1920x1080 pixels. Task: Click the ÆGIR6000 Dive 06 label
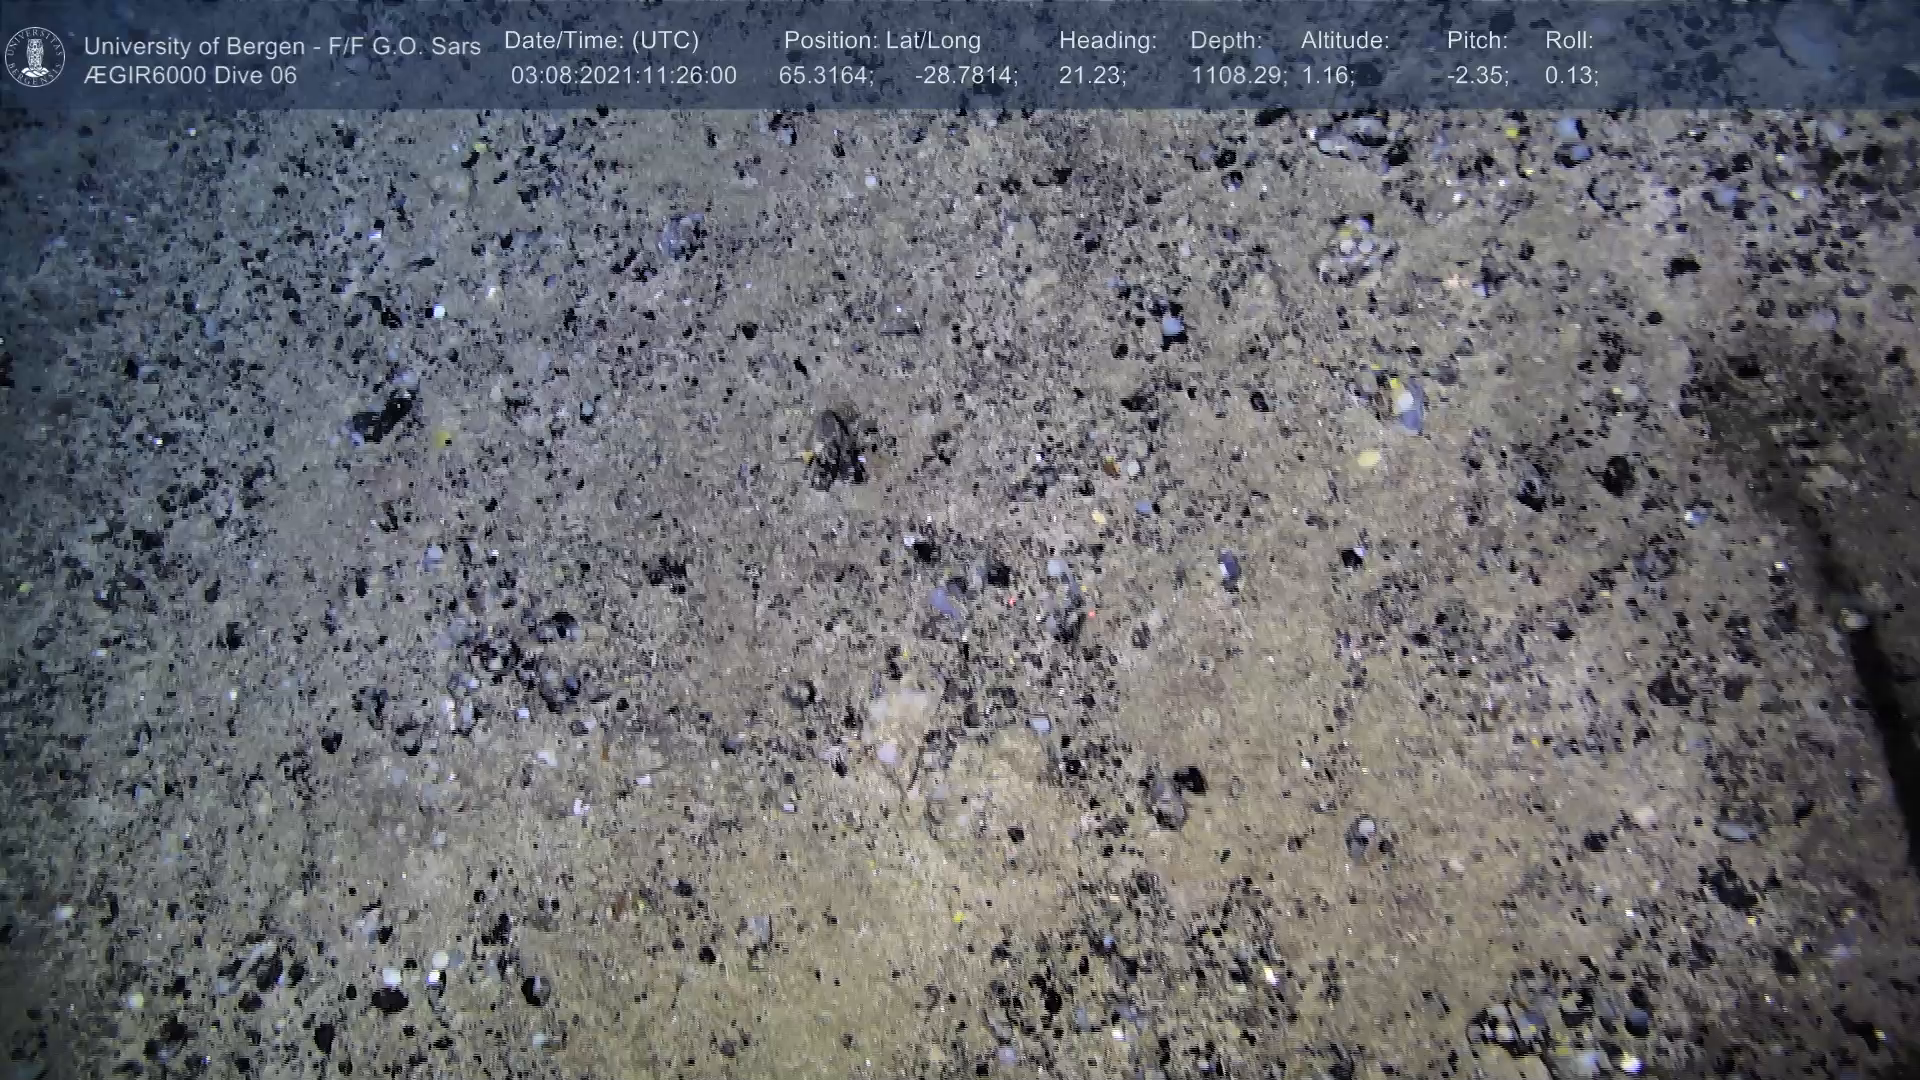point(190,76)
